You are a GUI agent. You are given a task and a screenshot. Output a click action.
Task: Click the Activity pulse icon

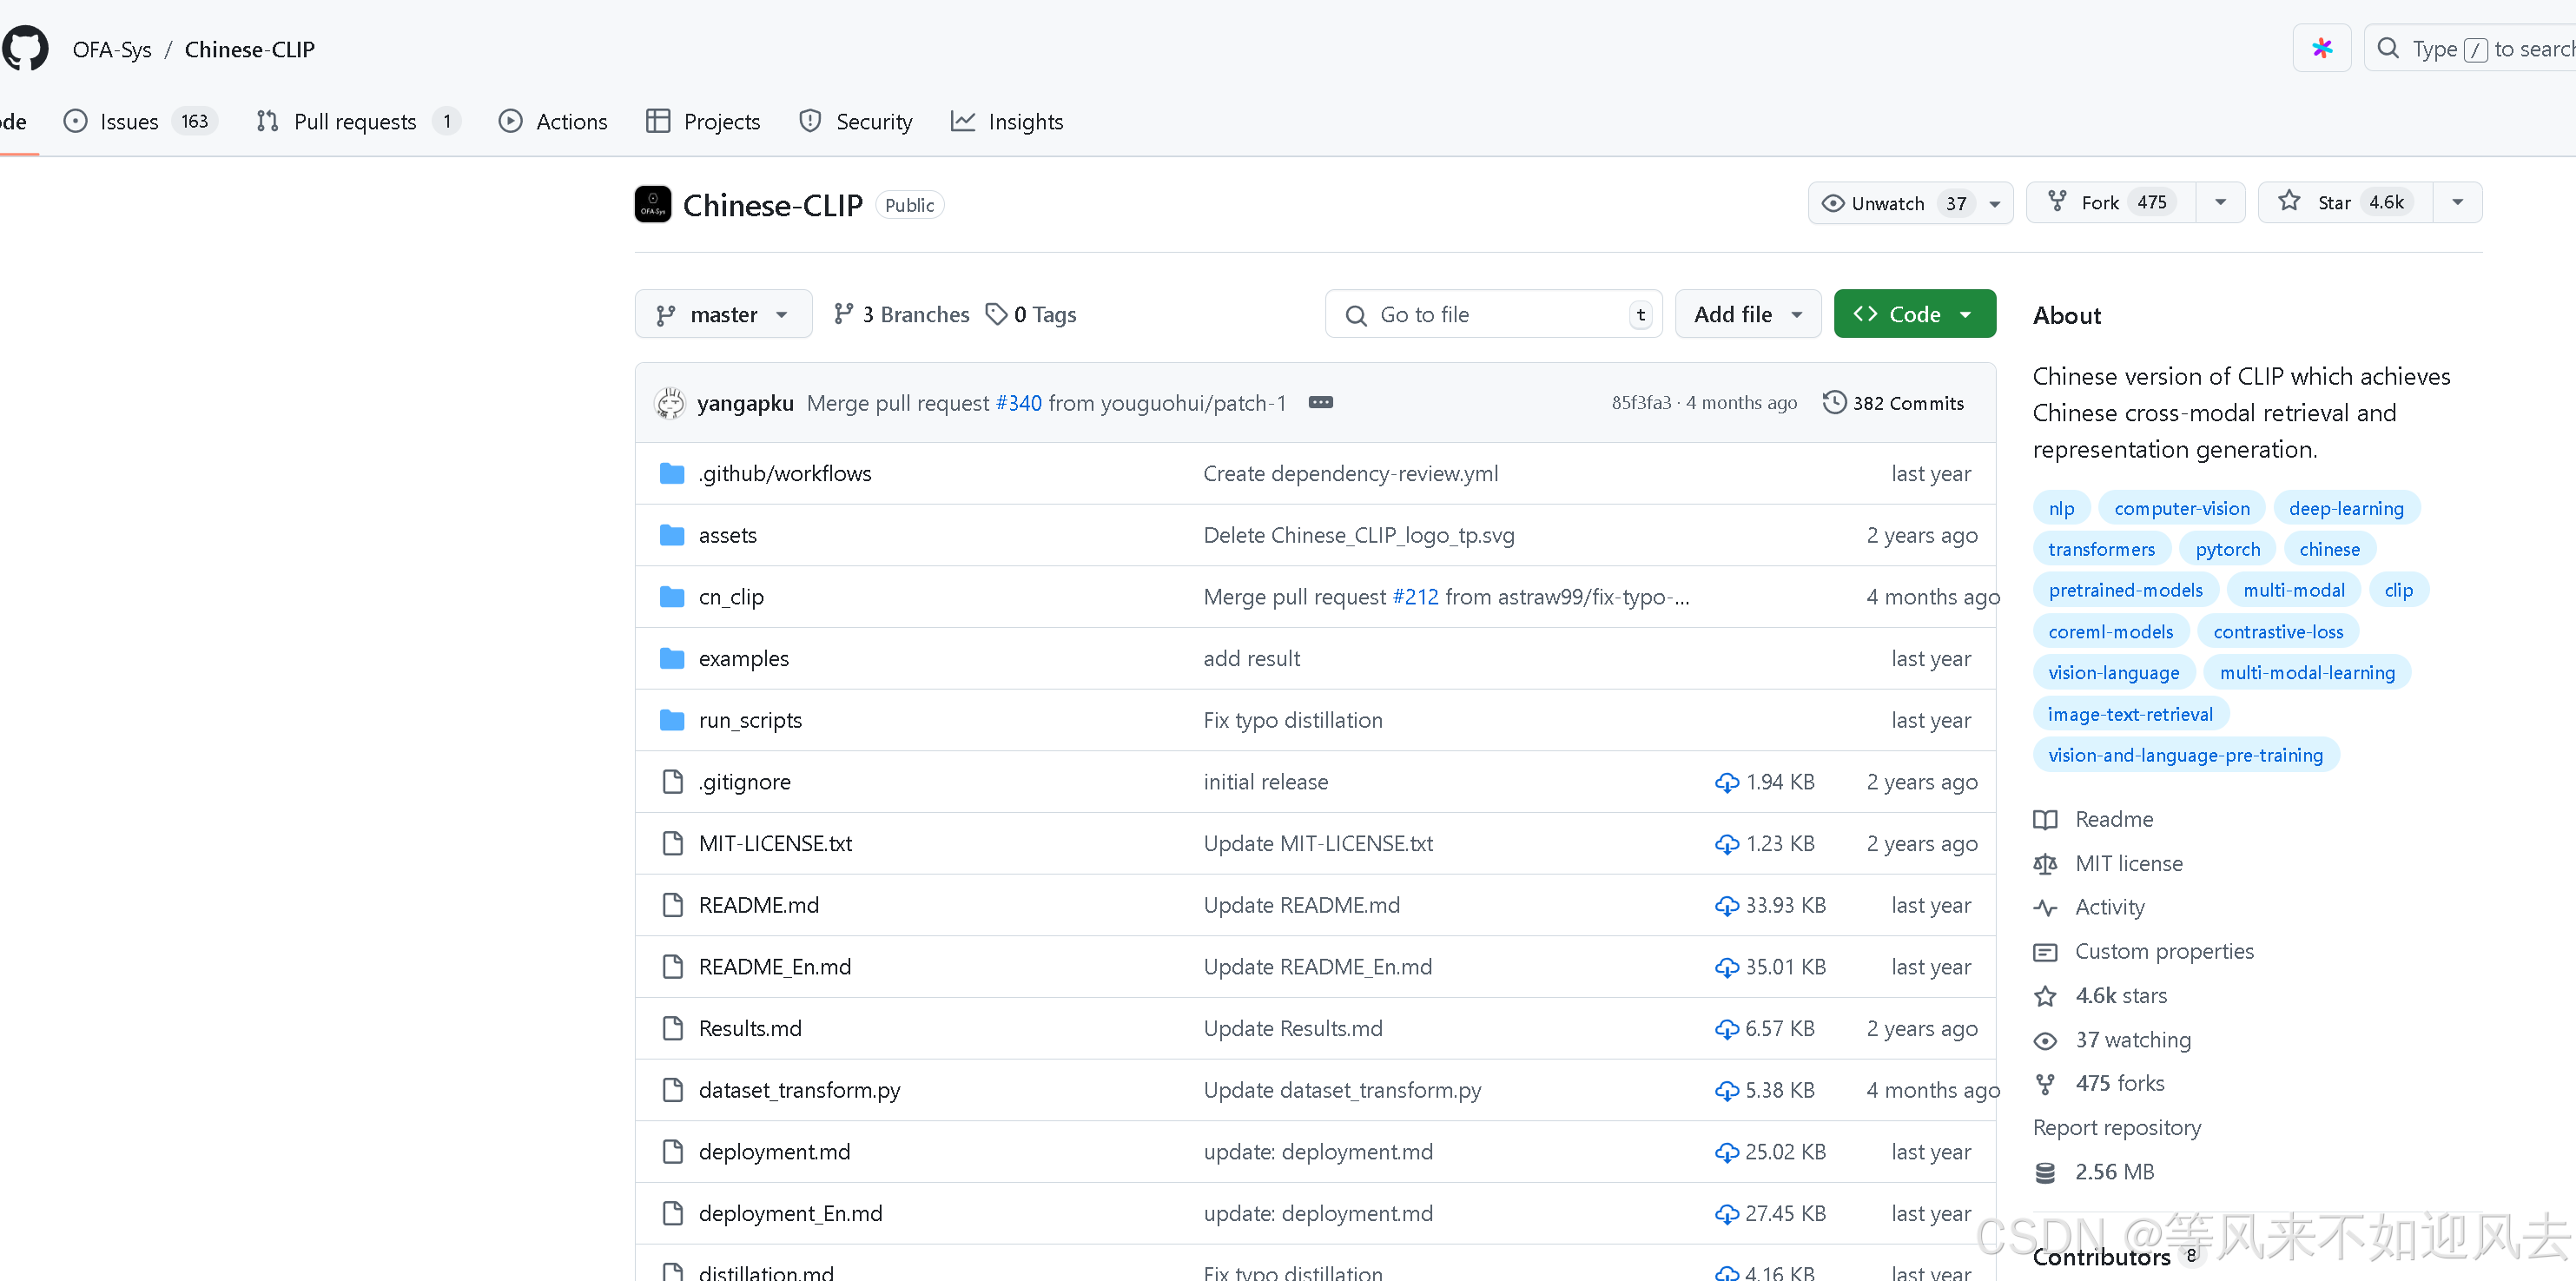tap(2045, 908)
